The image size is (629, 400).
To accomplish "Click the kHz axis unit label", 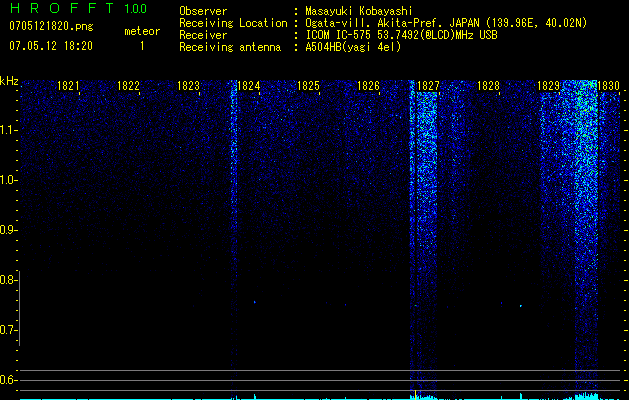I will 9,81.
